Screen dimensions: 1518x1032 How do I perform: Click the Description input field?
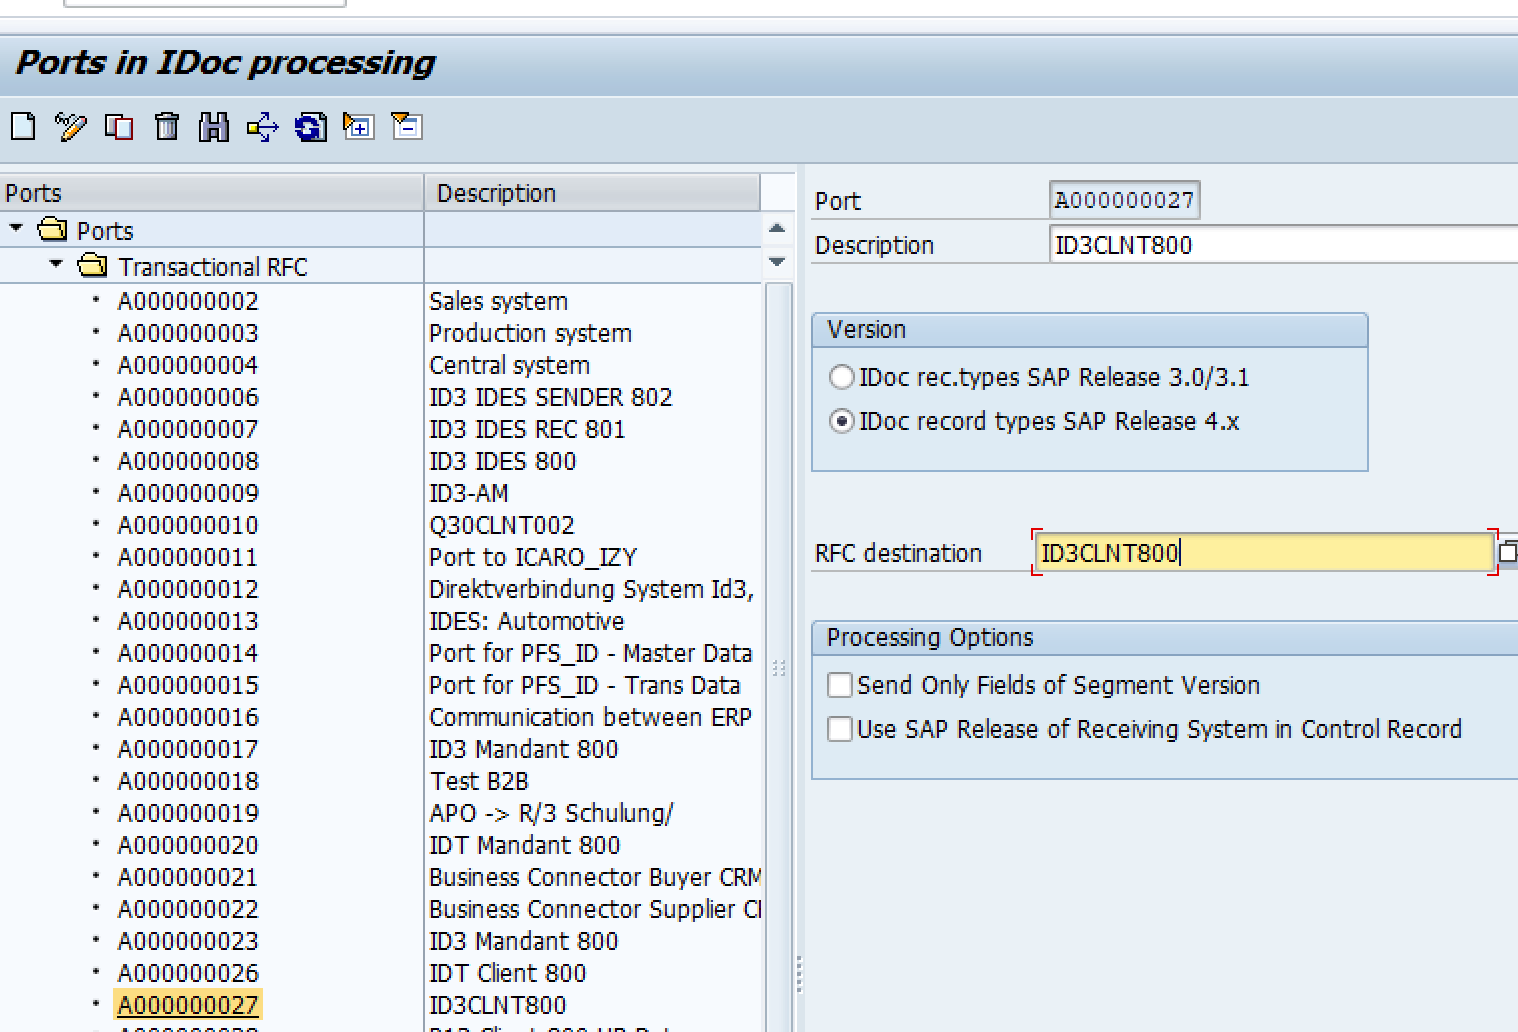pyautogui.click(x=1280, y=245)
